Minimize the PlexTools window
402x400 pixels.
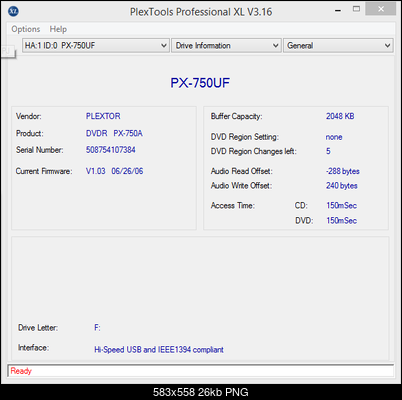(x=338, y=10)
